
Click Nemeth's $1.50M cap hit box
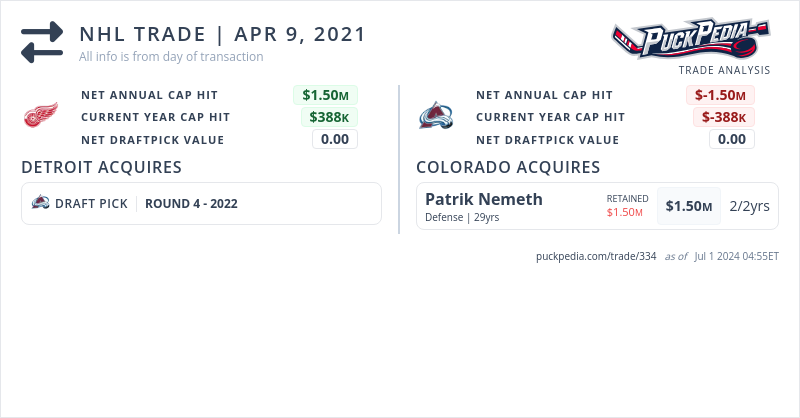pyautogui.click(x=689, y=206)
